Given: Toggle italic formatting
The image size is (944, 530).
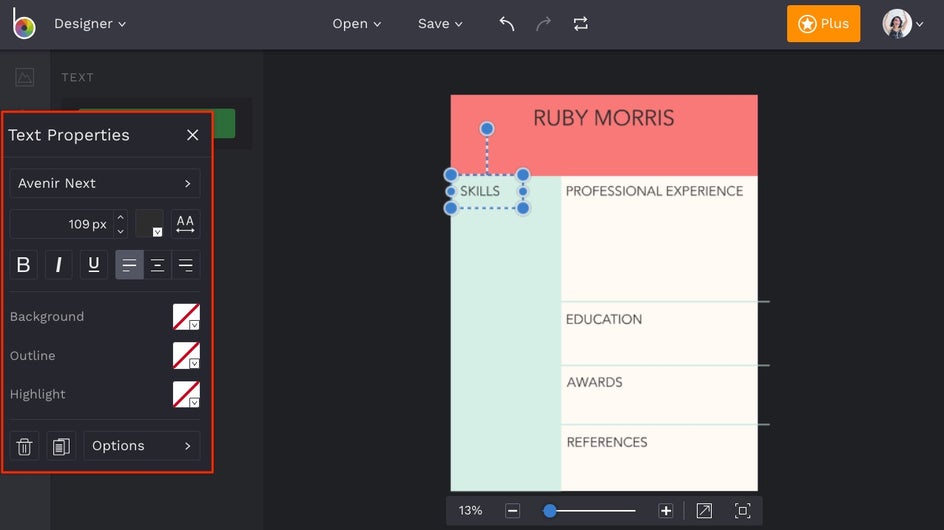Looking at the screenshot, I should point(59,265).
